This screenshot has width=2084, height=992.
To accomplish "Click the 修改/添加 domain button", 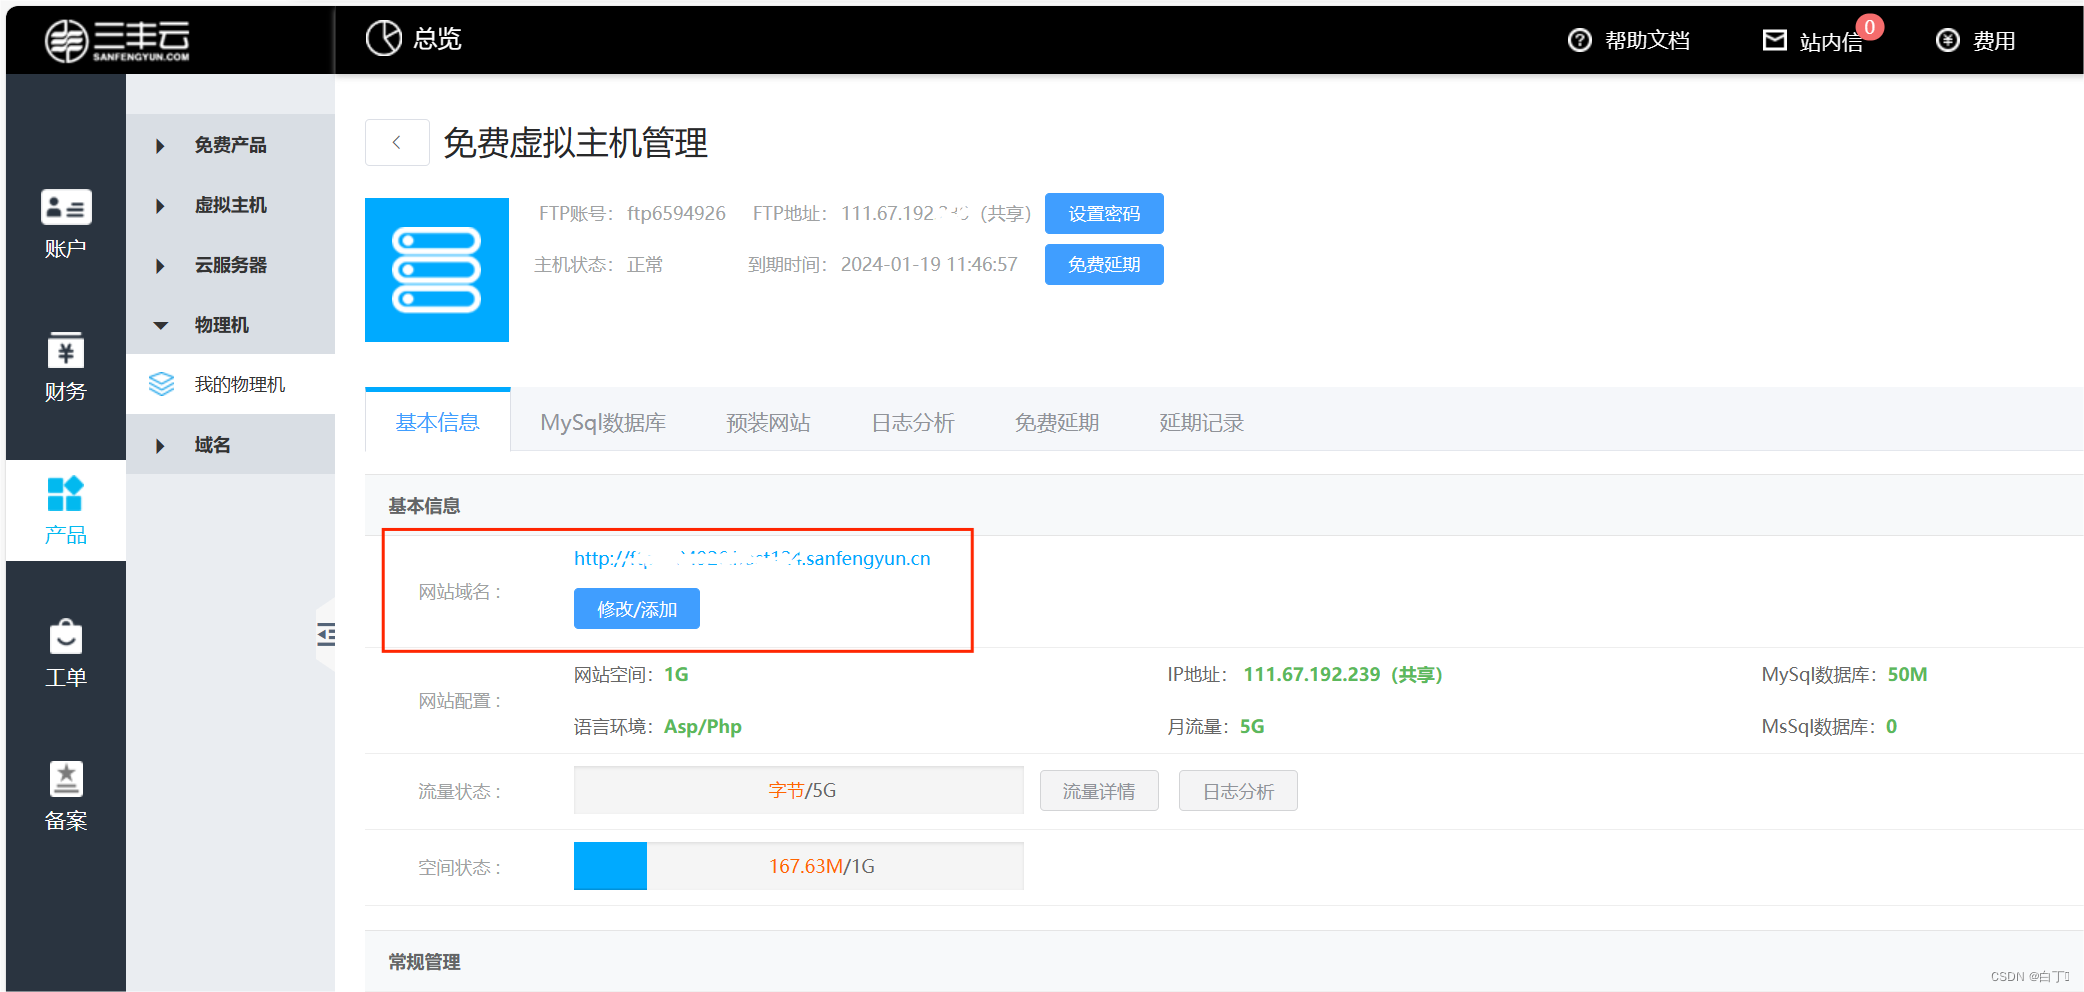I will pyautogui.click(x=637, y=609).
